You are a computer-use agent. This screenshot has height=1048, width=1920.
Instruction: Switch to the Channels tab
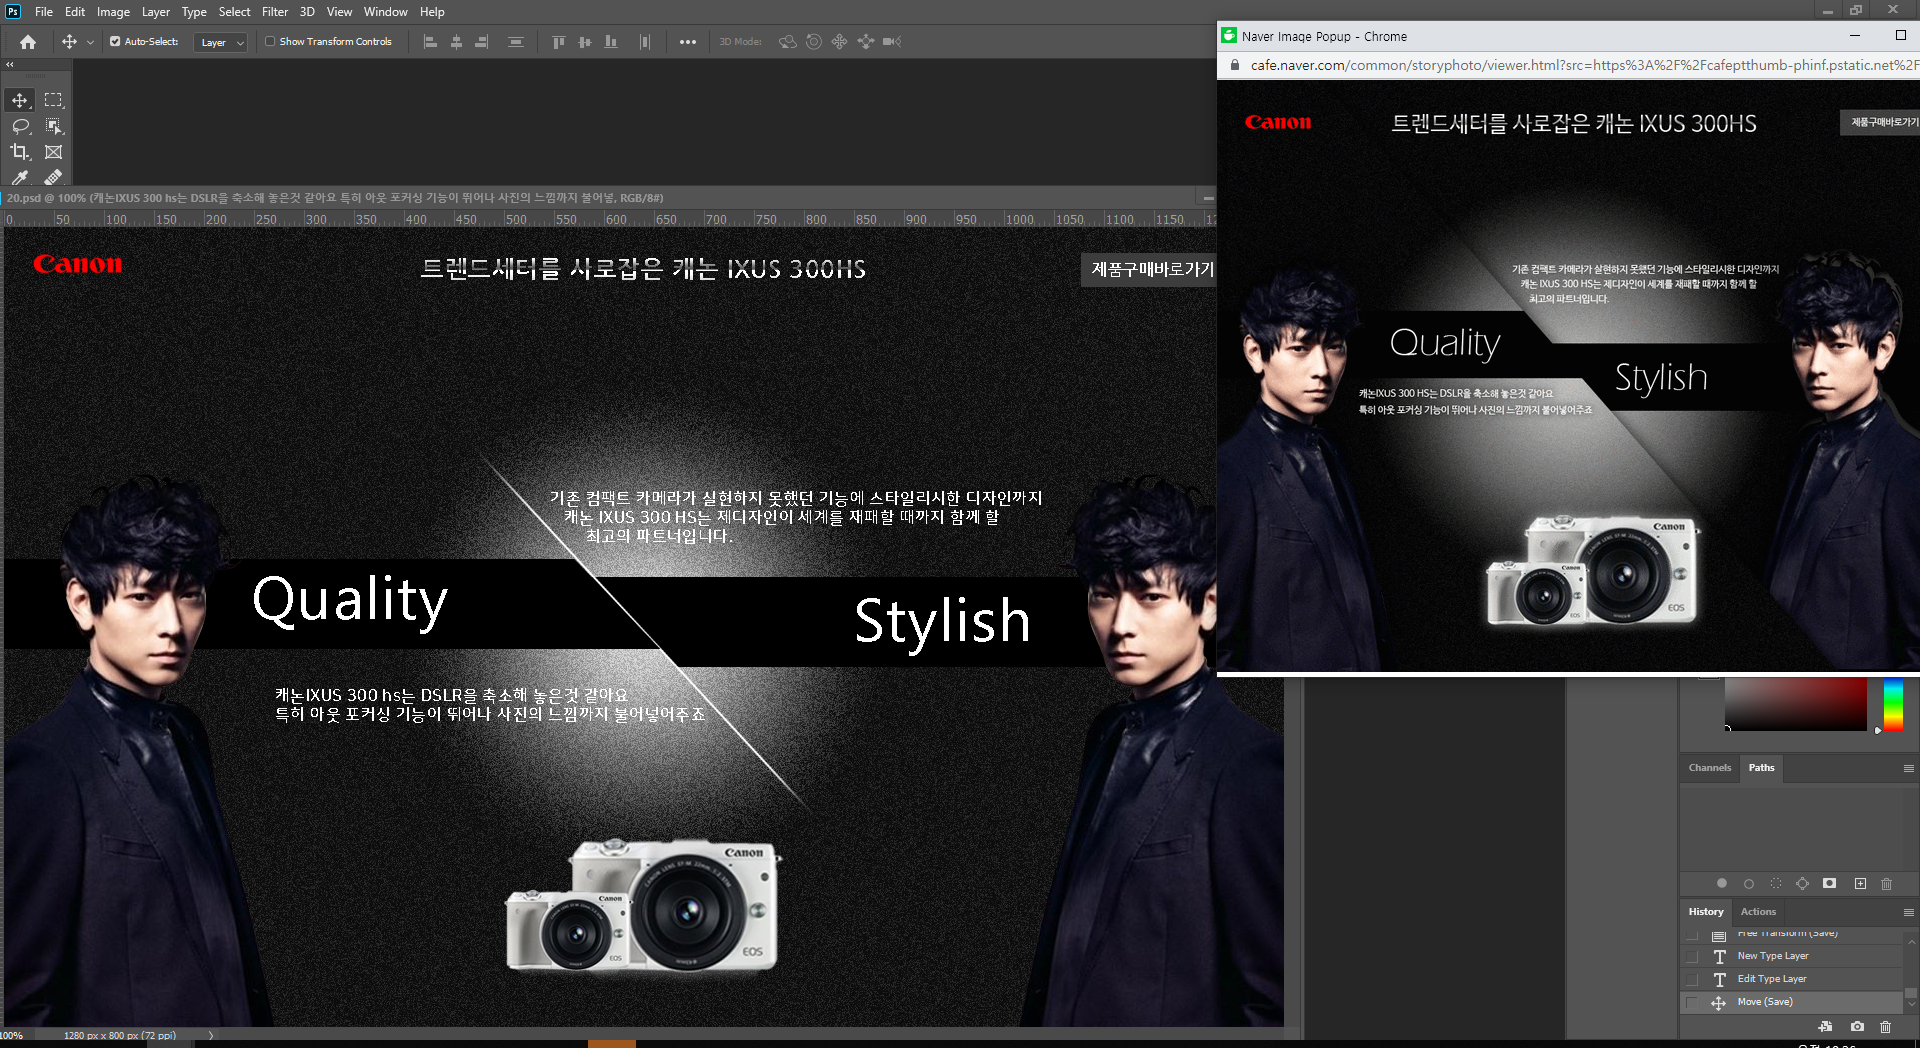point(1710,768)
